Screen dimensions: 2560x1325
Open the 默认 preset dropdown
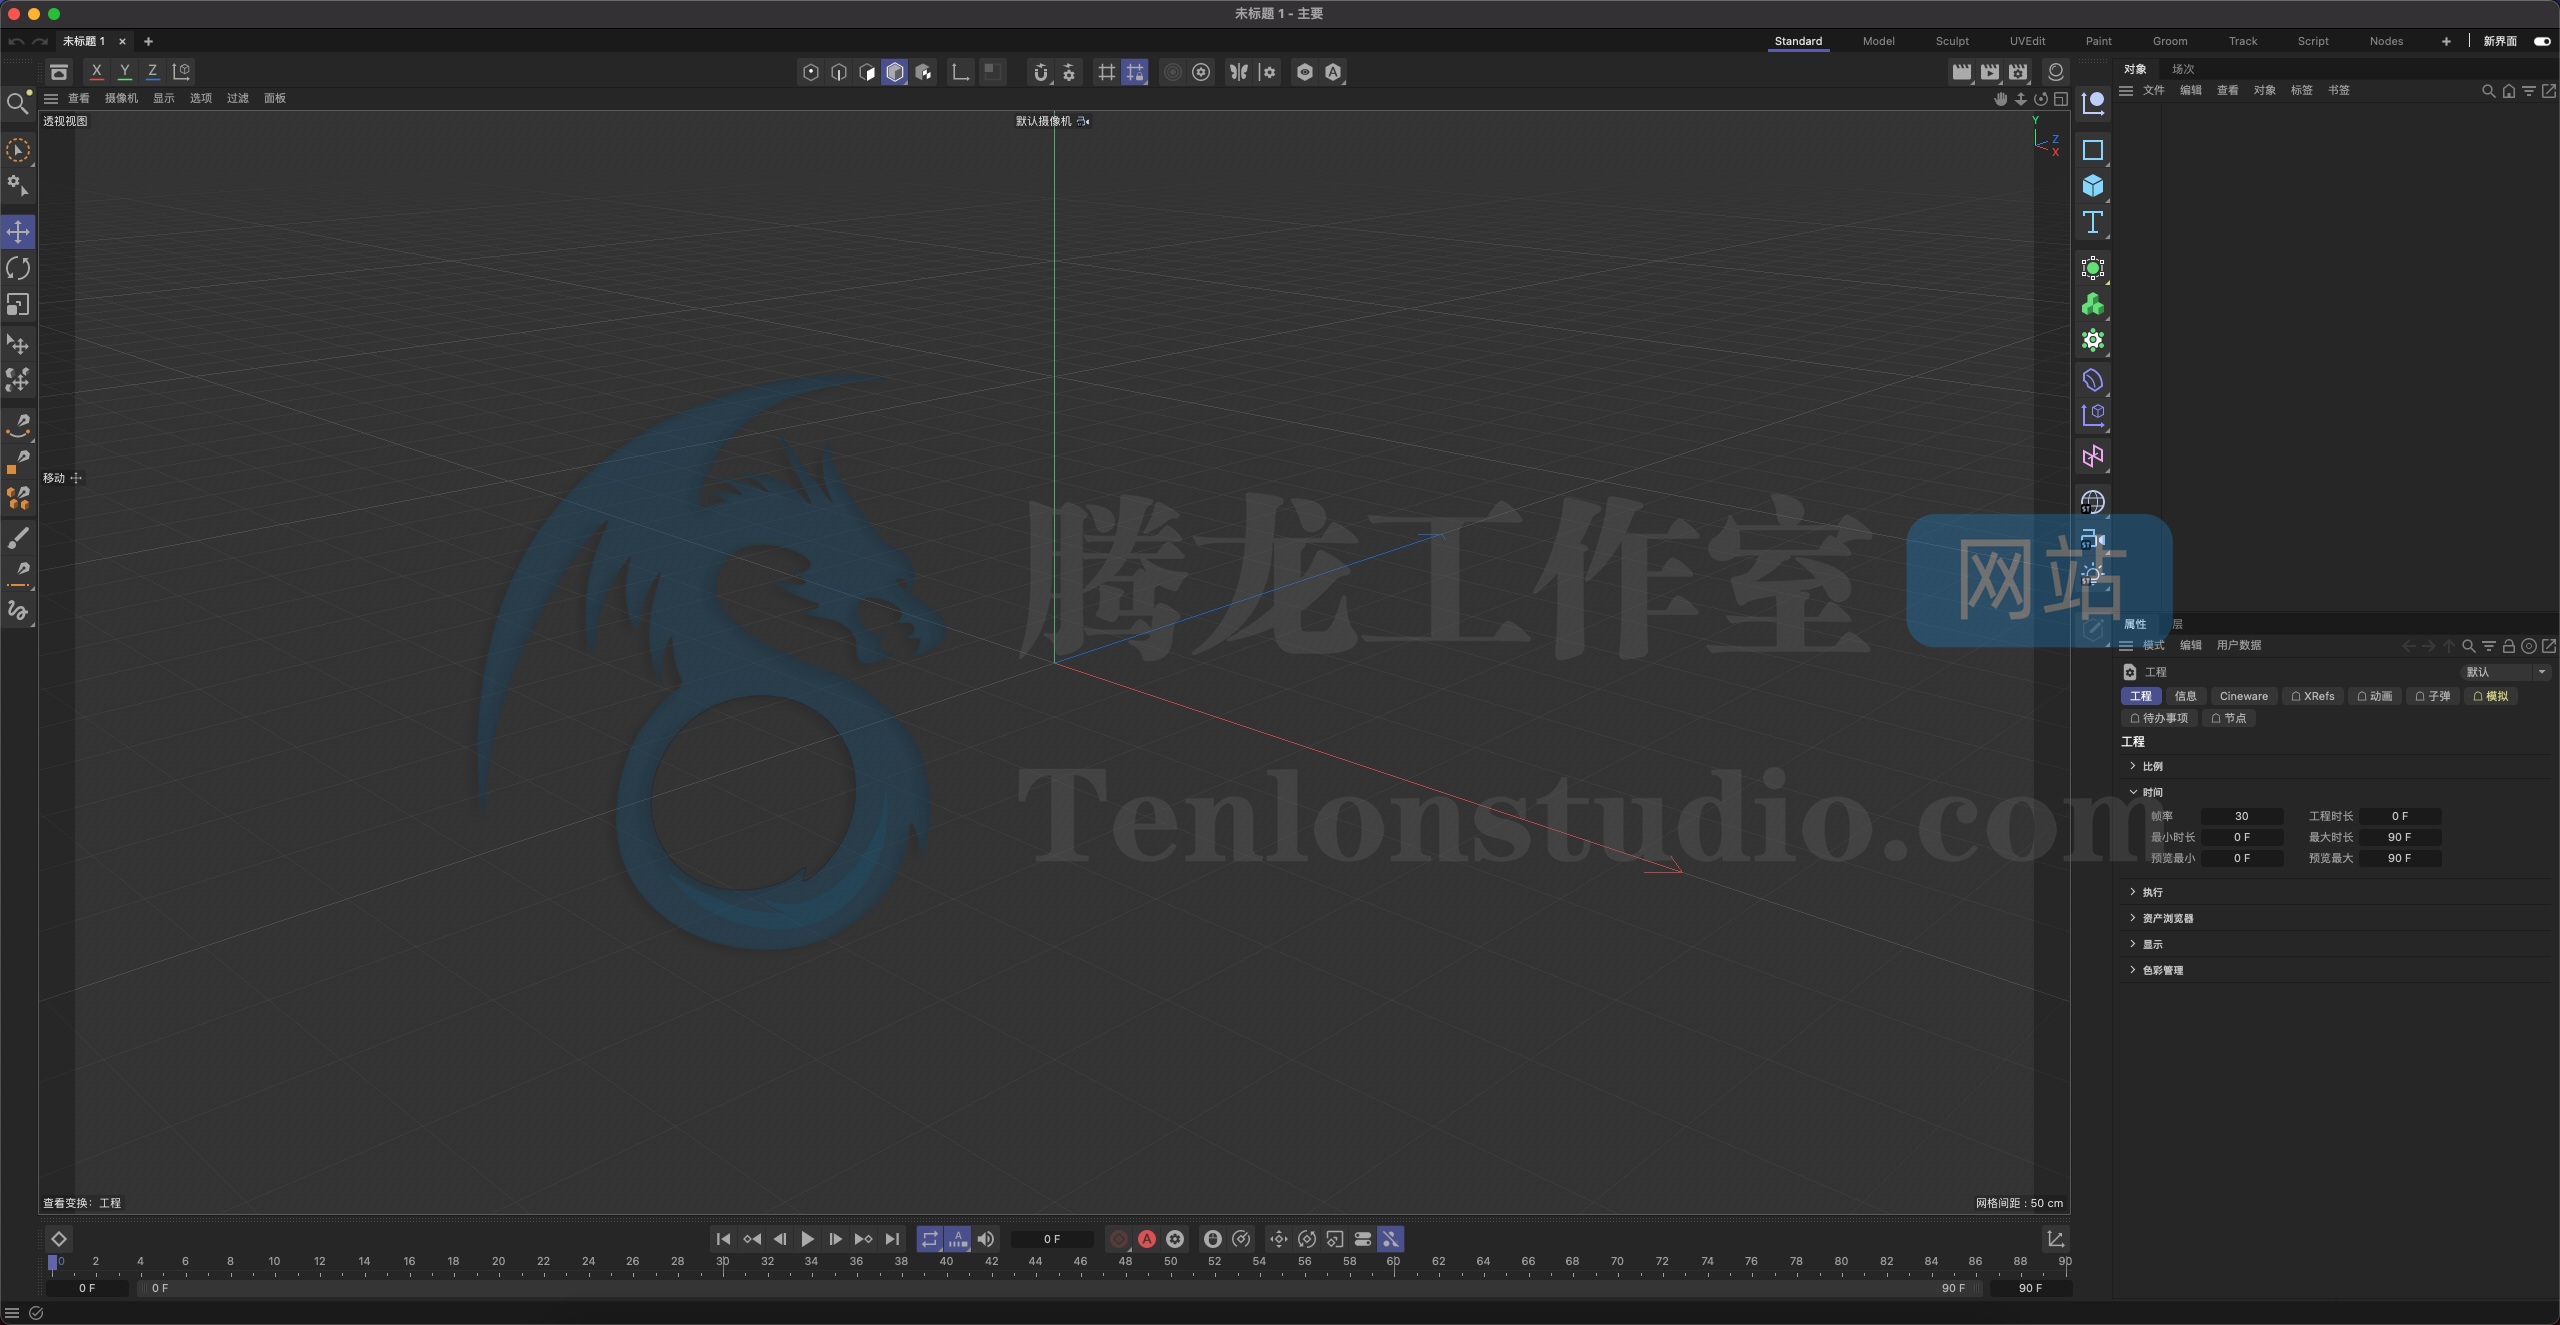tap(2505, 672)
